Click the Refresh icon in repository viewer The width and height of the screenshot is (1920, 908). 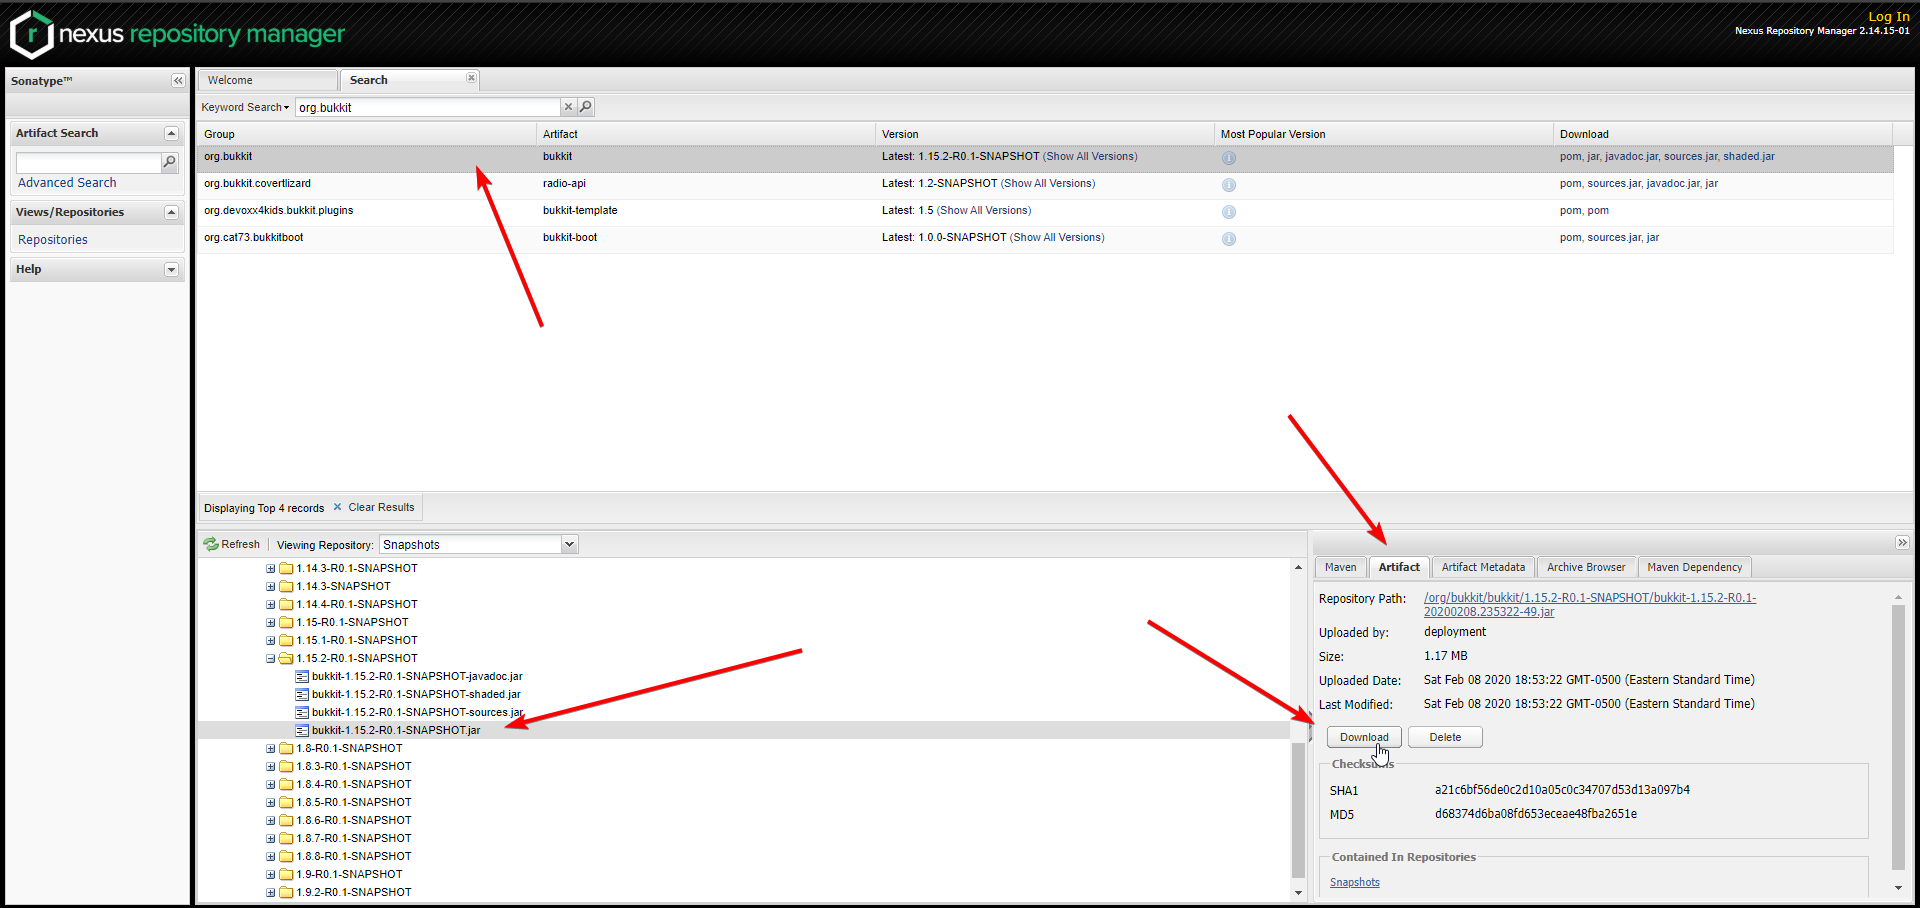211,544
